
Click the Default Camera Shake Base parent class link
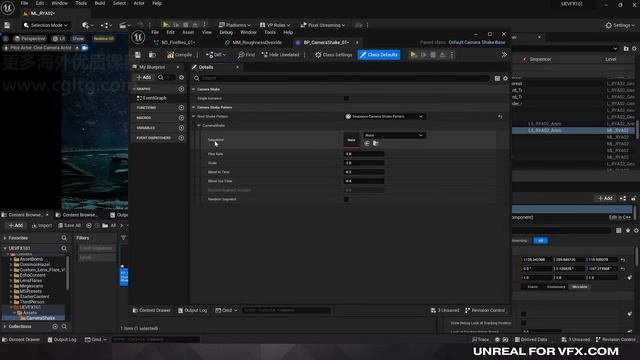tap(477, 42)
